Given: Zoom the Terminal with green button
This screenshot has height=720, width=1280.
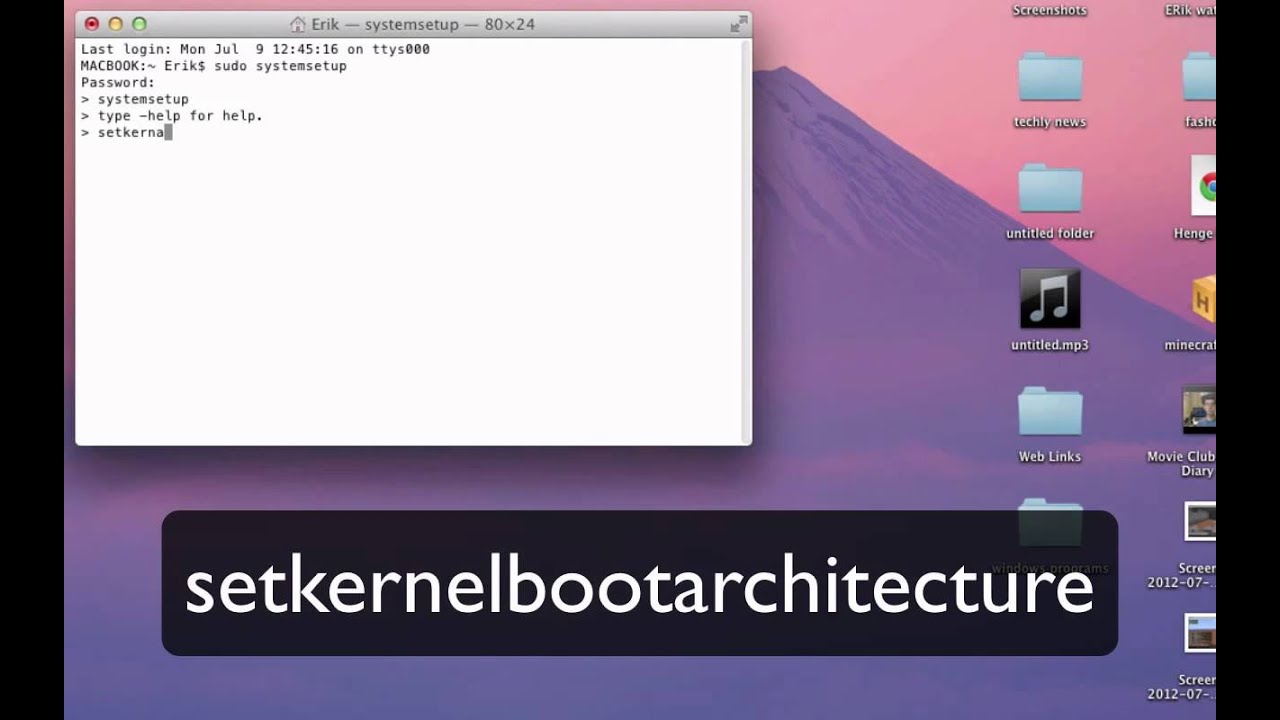Looking at the screenshot, I should point(139,24).
